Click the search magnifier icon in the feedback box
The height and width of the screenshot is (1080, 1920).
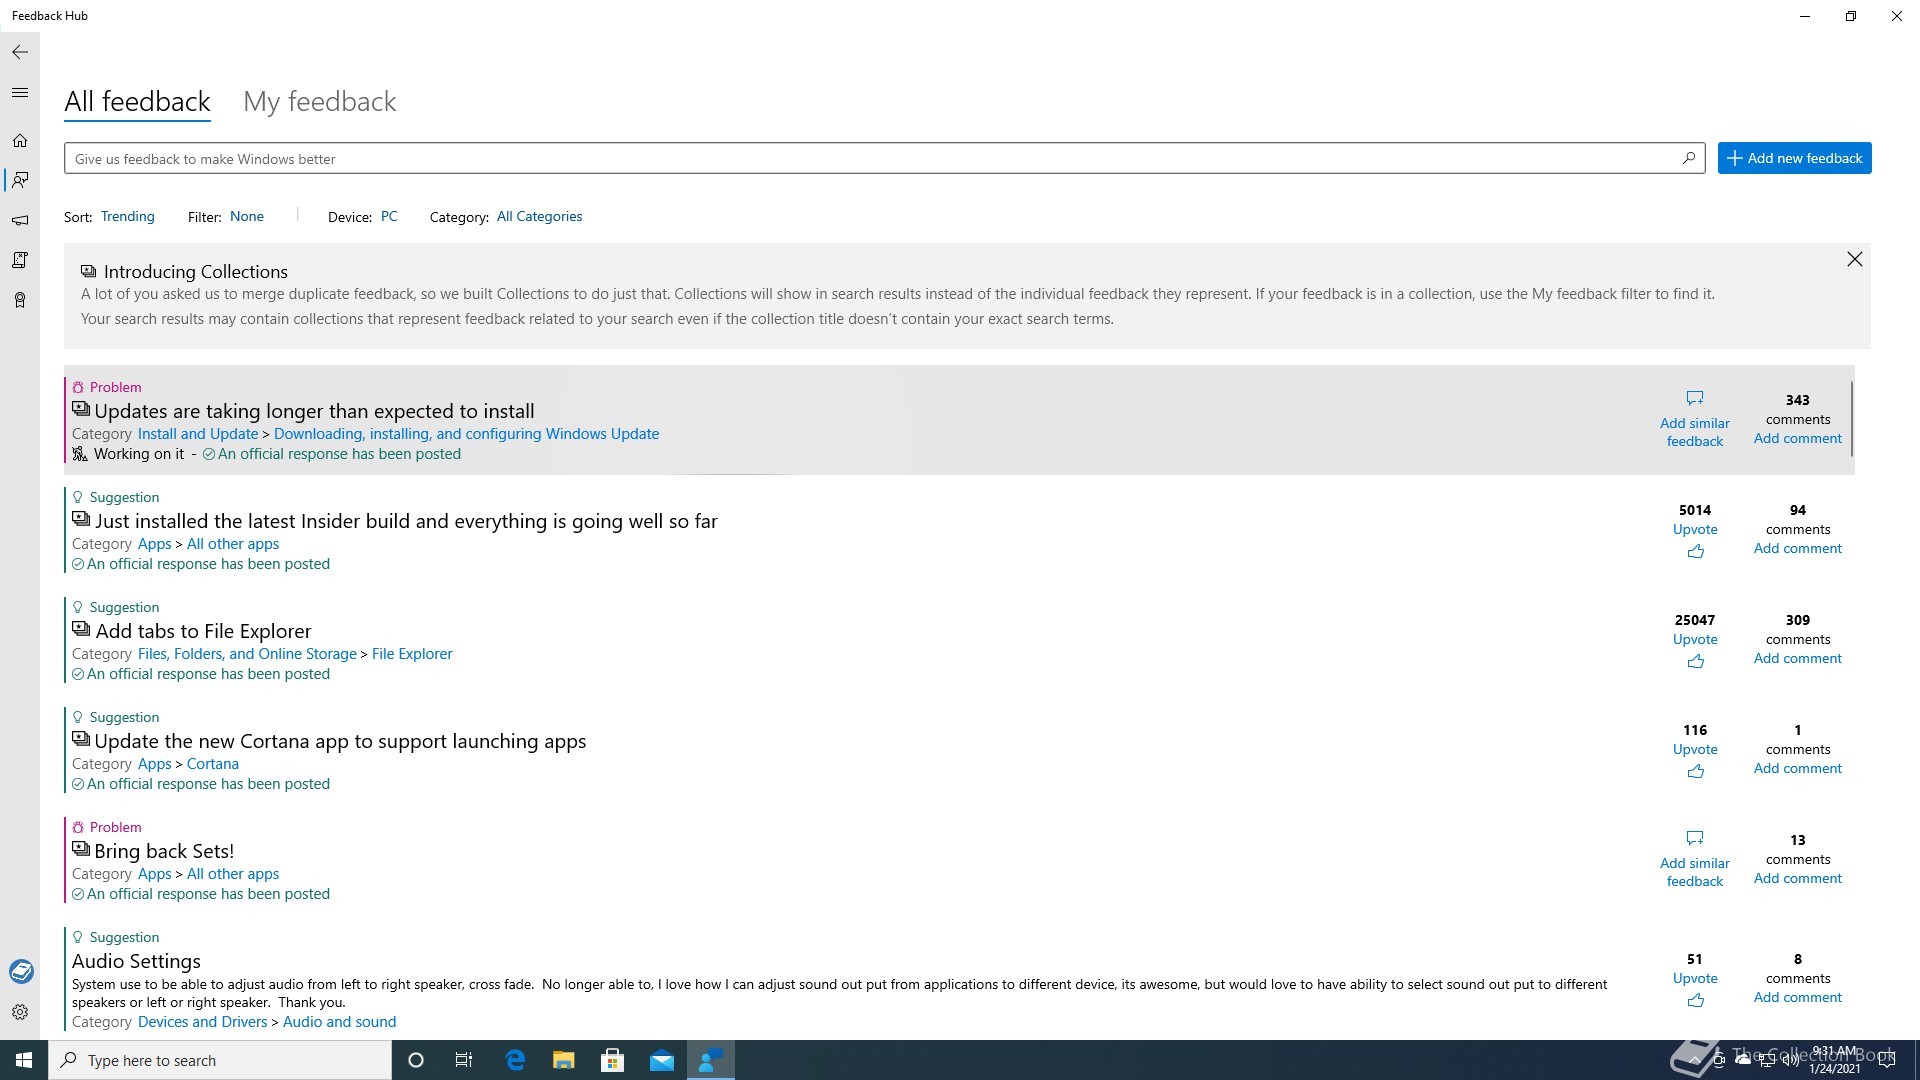point(1689,158)
